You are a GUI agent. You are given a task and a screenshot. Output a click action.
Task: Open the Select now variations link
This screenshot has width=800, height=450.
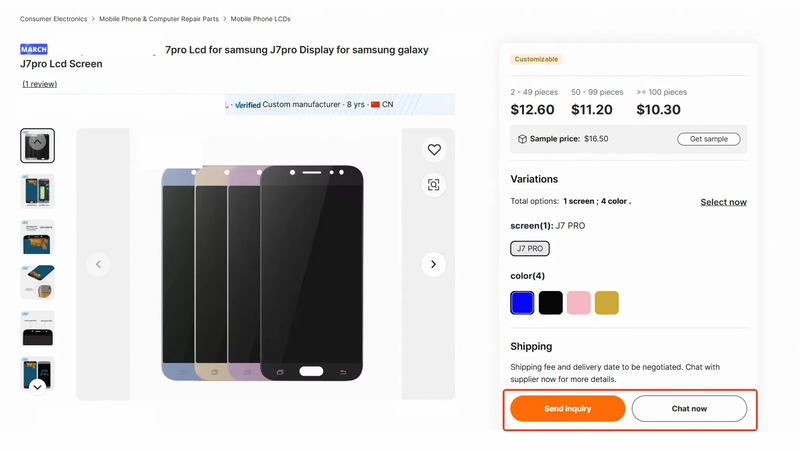pyautogui.click(x=723, y=202)
